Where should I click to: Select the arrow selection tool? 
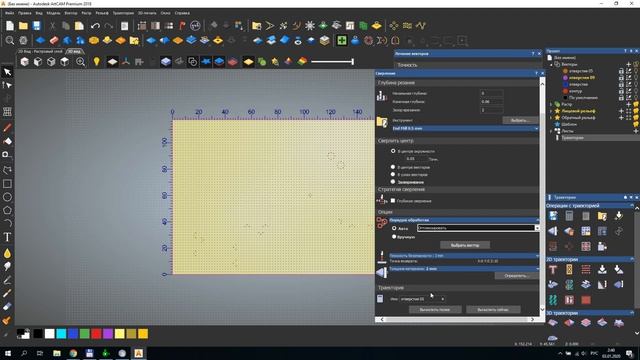[x=7, y=72]
